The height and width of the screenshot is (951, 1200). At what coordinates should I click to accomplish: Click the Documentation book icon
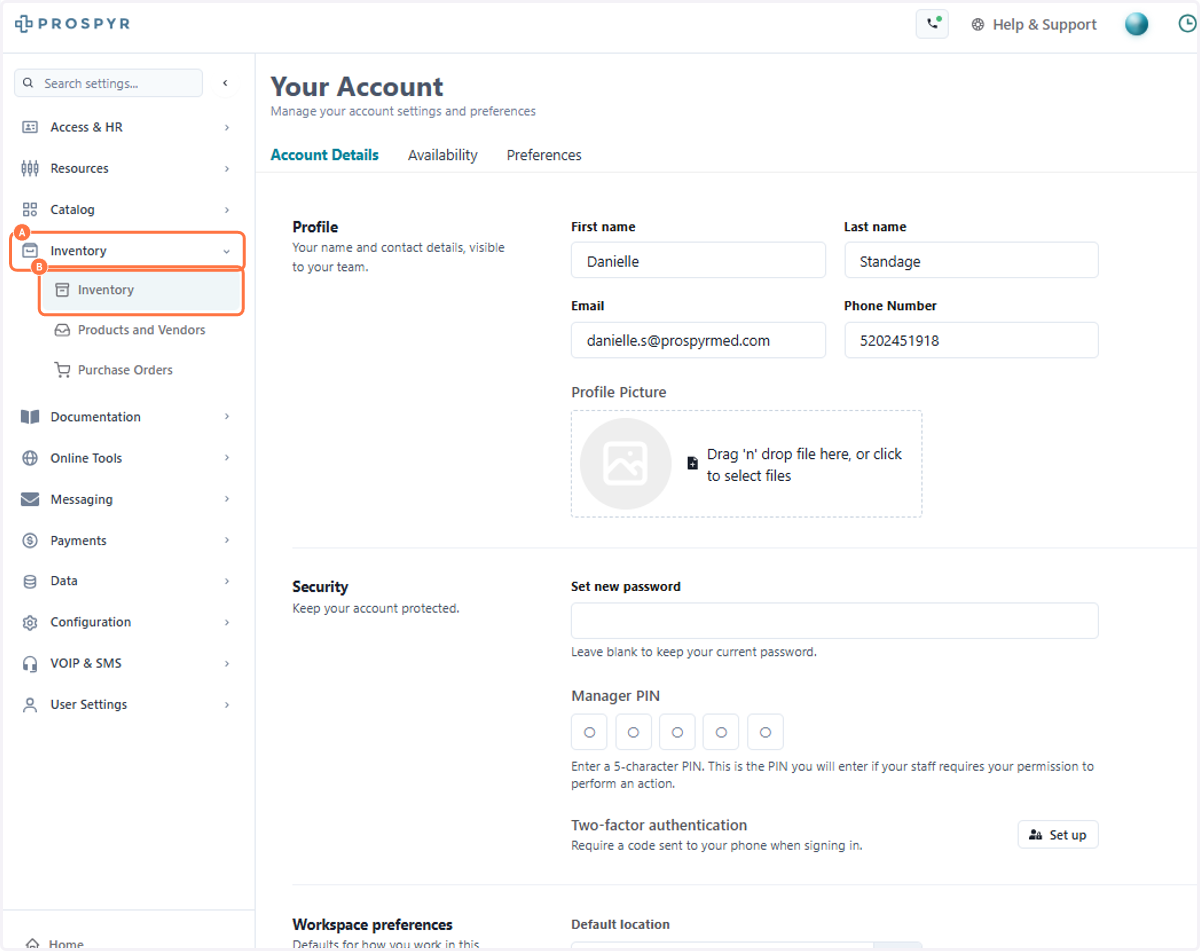point(30,417)
